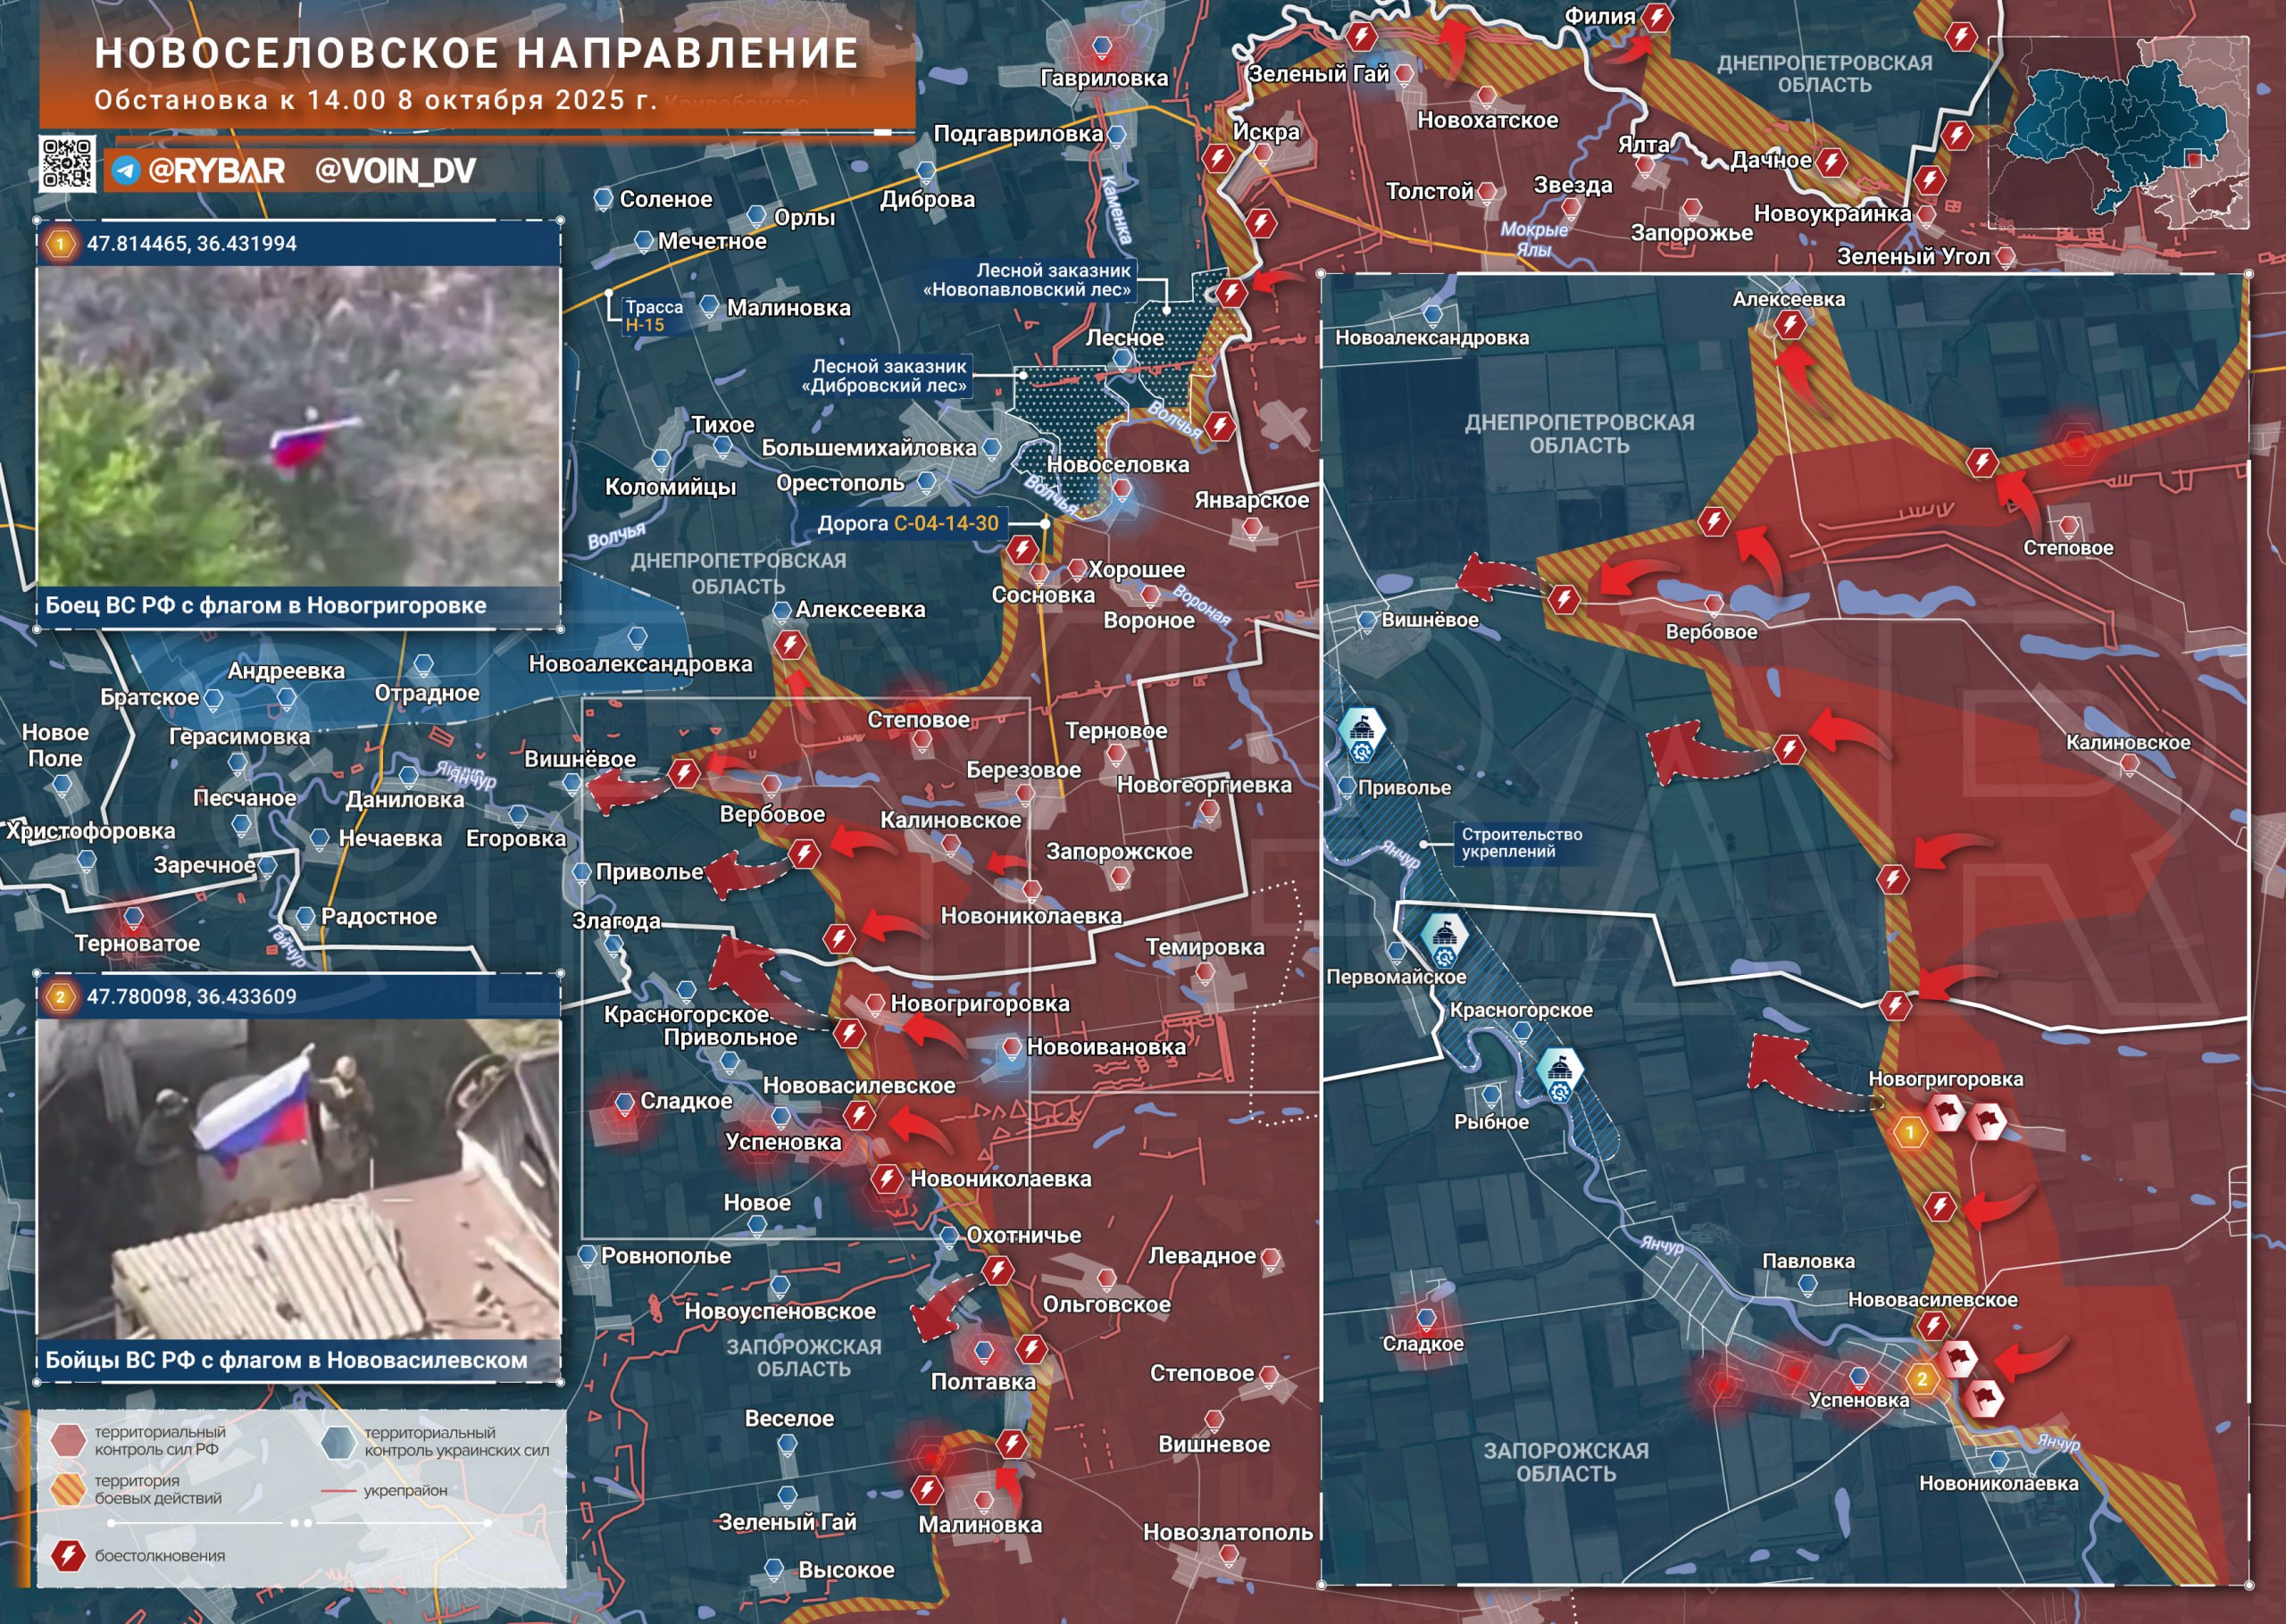Click the flag marker below Нововасилевское on inset
This screenshot has height=1624, width=2286.
(x=1958, y=1360)
